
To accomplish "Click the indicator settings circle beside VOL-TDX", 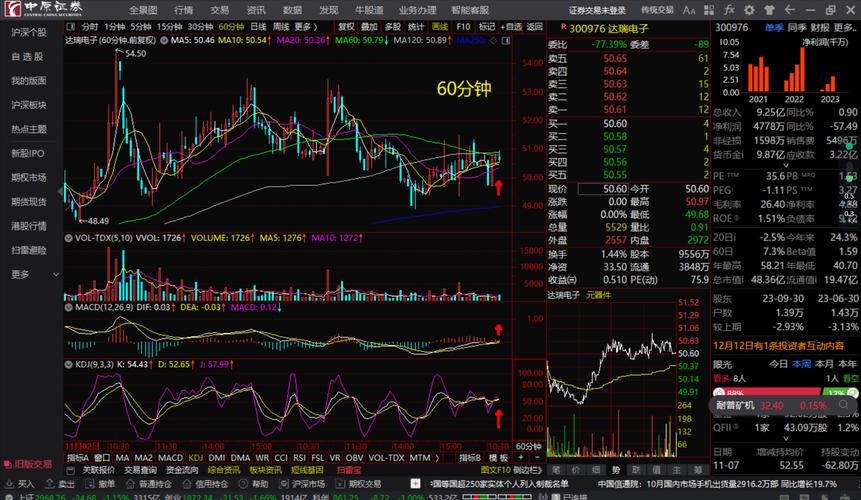I will pyautogui.click(x=69, y=238).
